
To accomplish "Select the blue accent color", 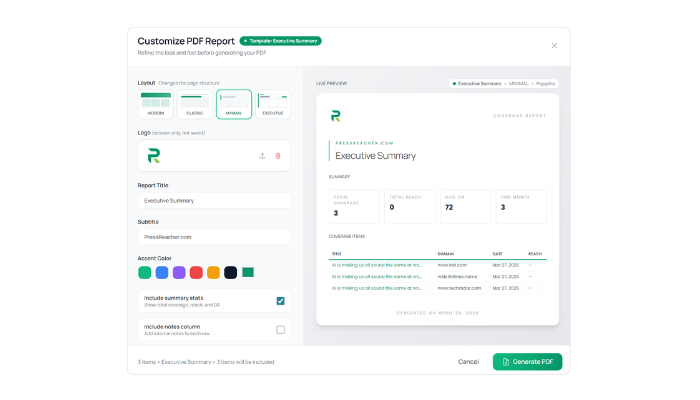I will 162,272.
